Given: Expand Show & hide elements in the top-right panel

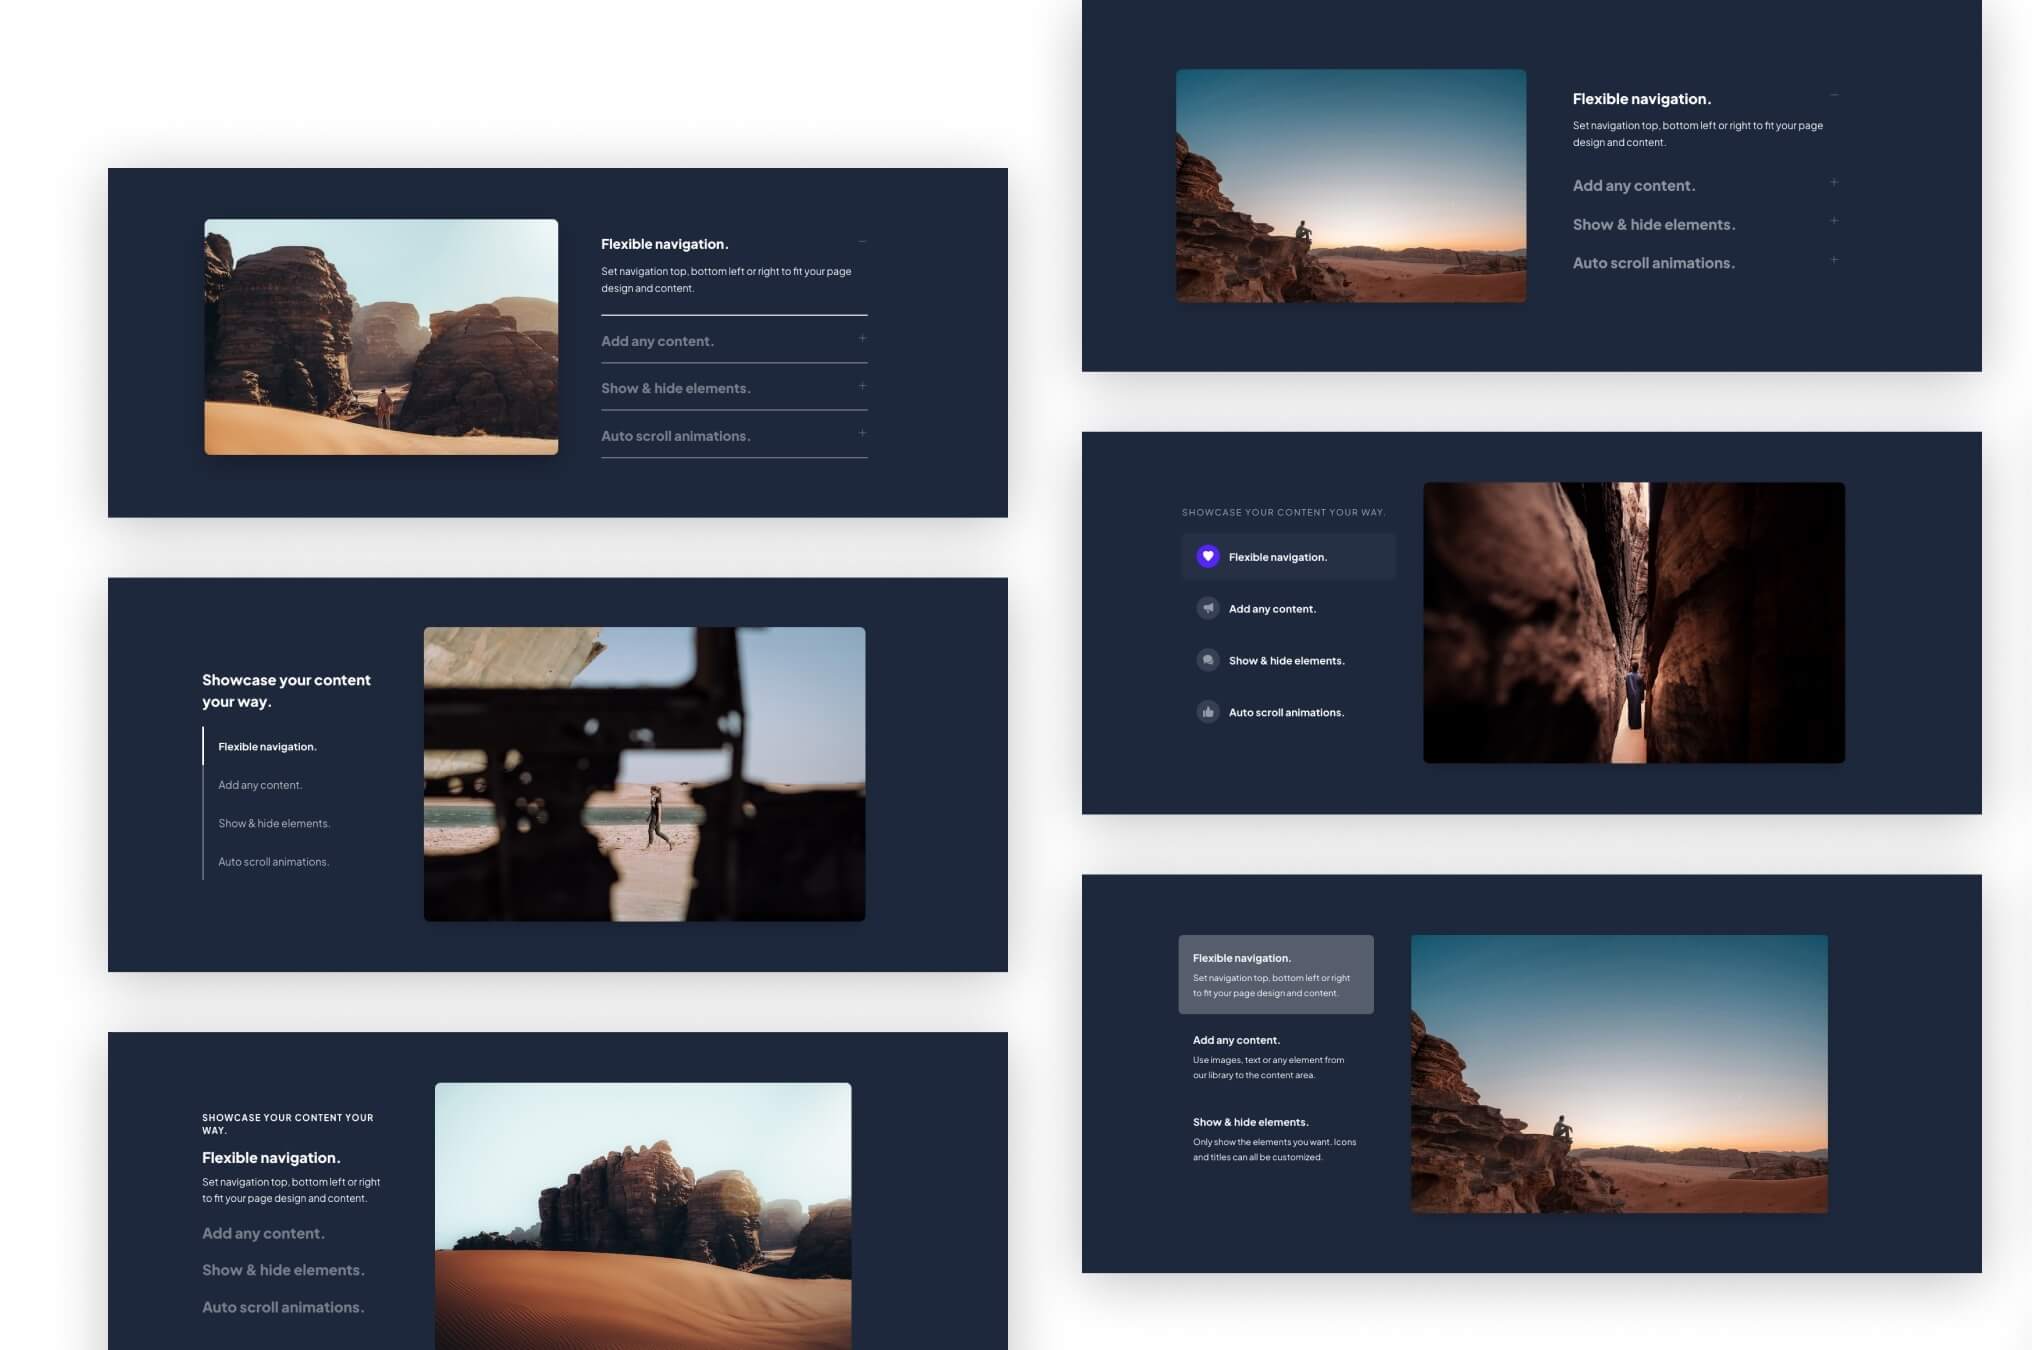Looking at the screenshot, I should pos(1835,221).
